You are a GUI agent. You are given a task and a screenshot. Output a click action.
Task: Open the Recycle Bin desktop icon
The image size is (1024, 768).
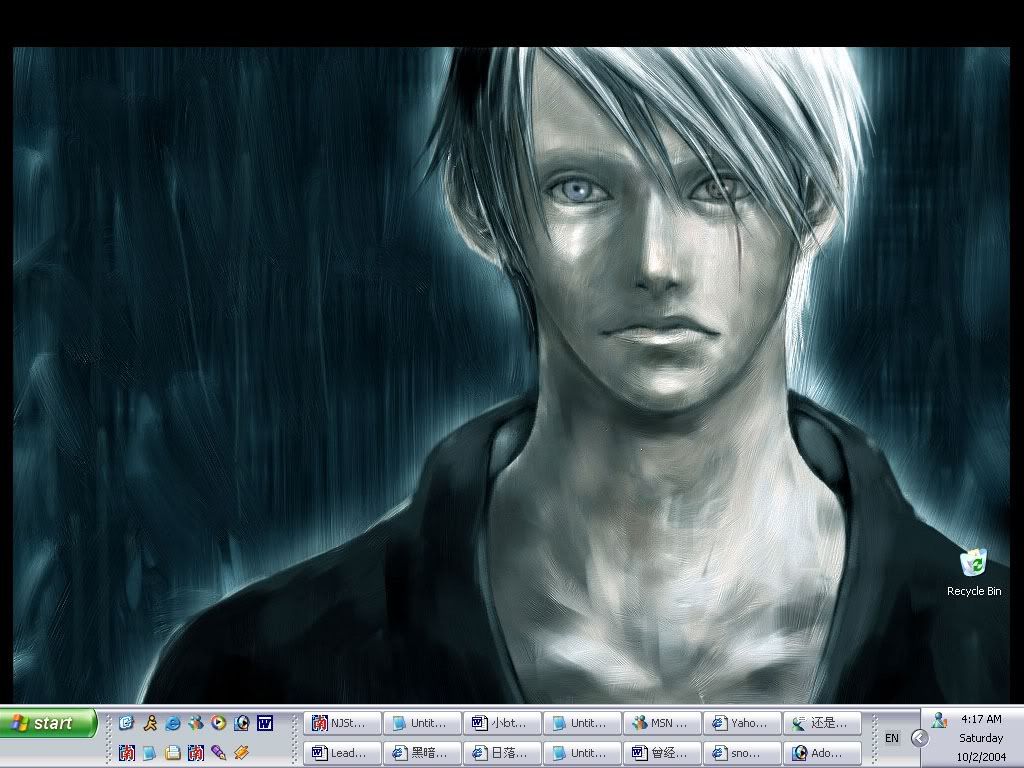(974, 573)
